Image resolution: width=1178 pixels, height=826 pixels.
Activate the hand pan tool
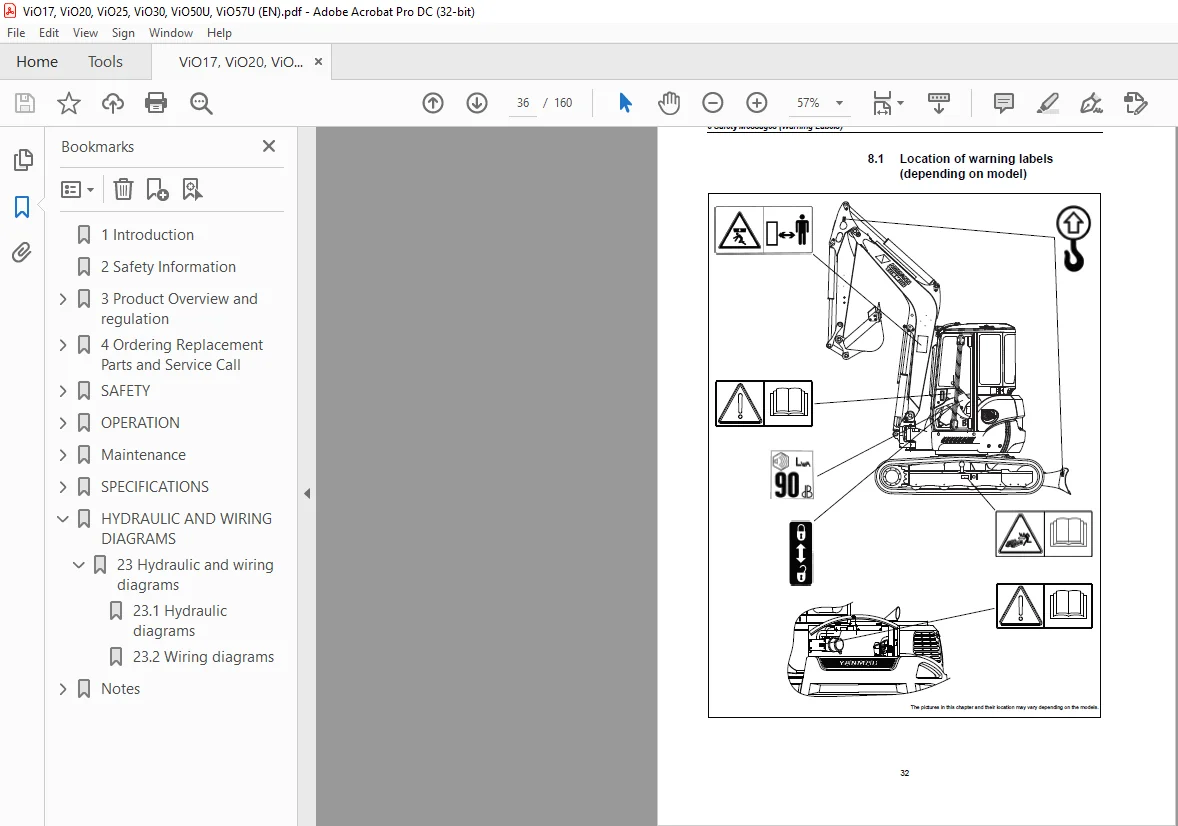[x=669, y=103]
